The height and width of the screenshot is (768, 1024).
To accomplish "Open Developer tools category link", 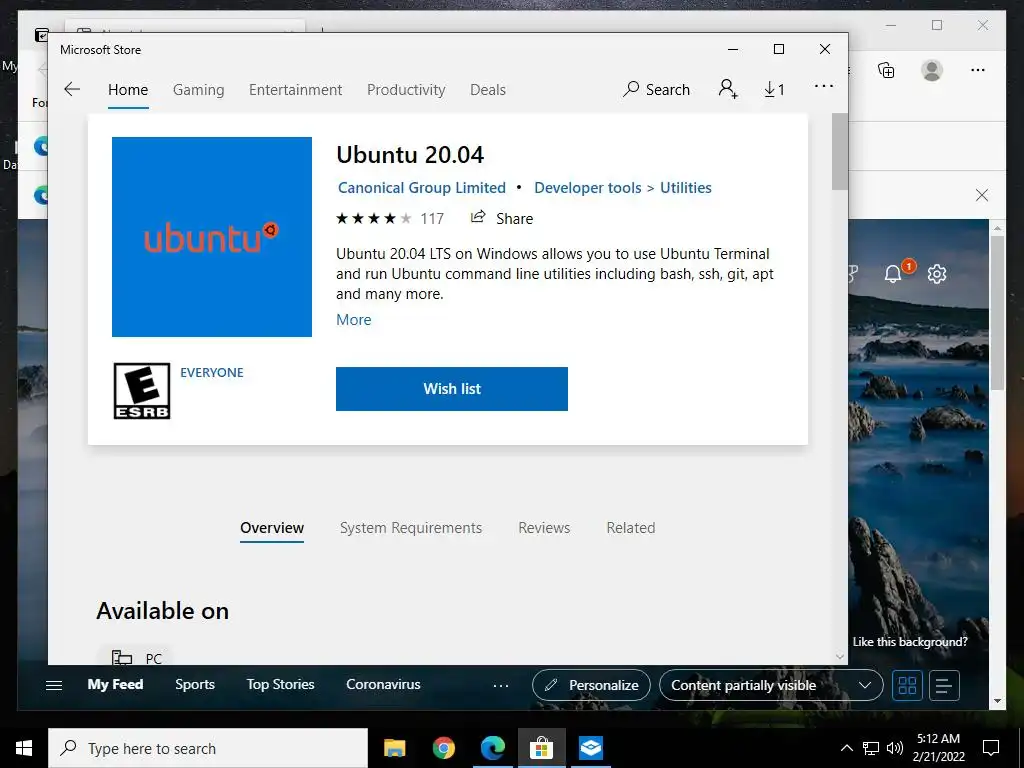I will pyautogui.click(x=588, y=187).
